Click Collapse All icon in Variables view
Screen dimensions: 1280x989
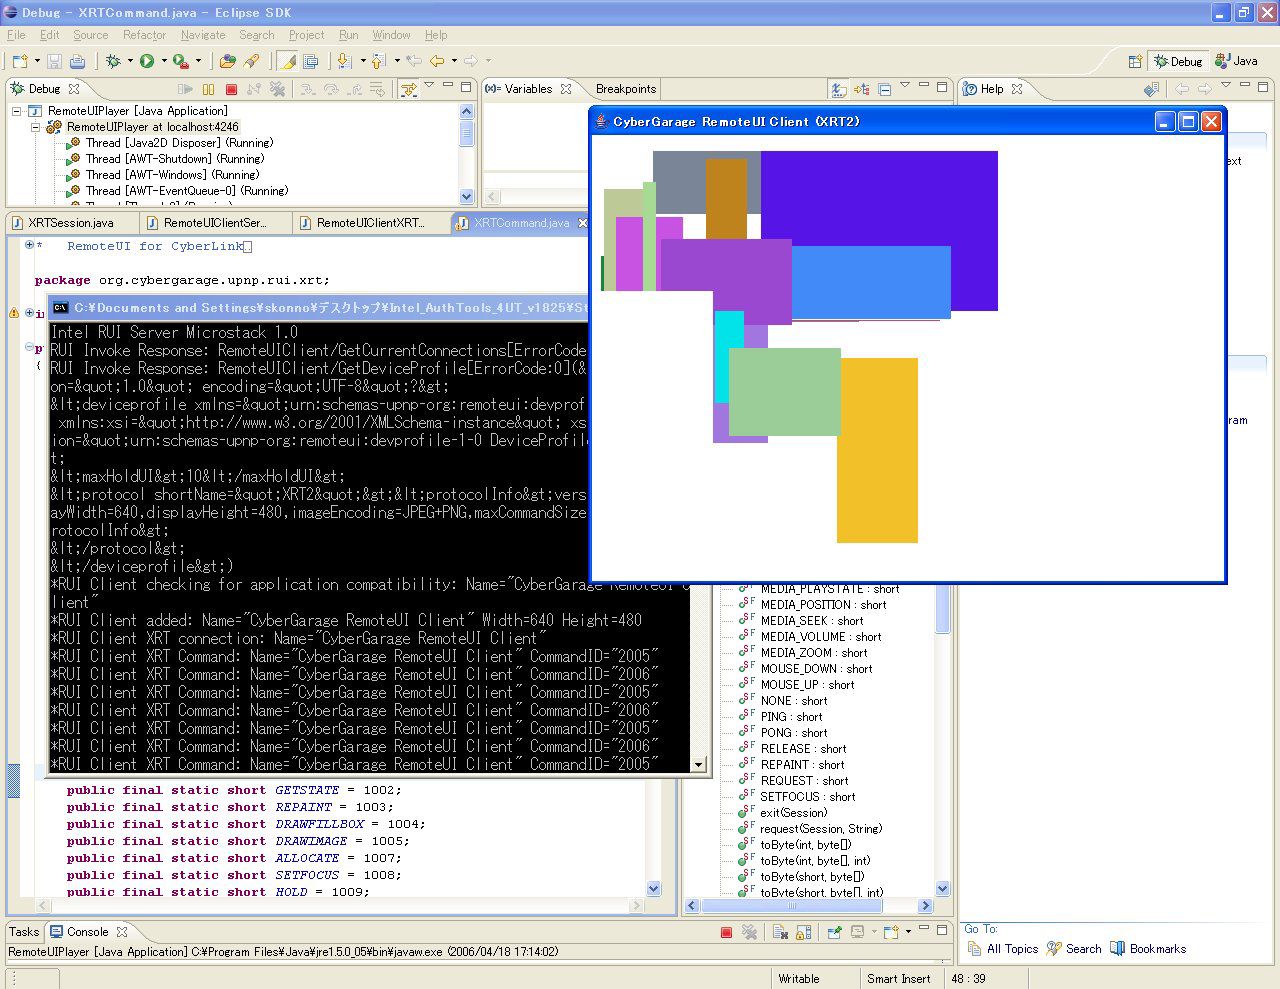pos(884,89)
